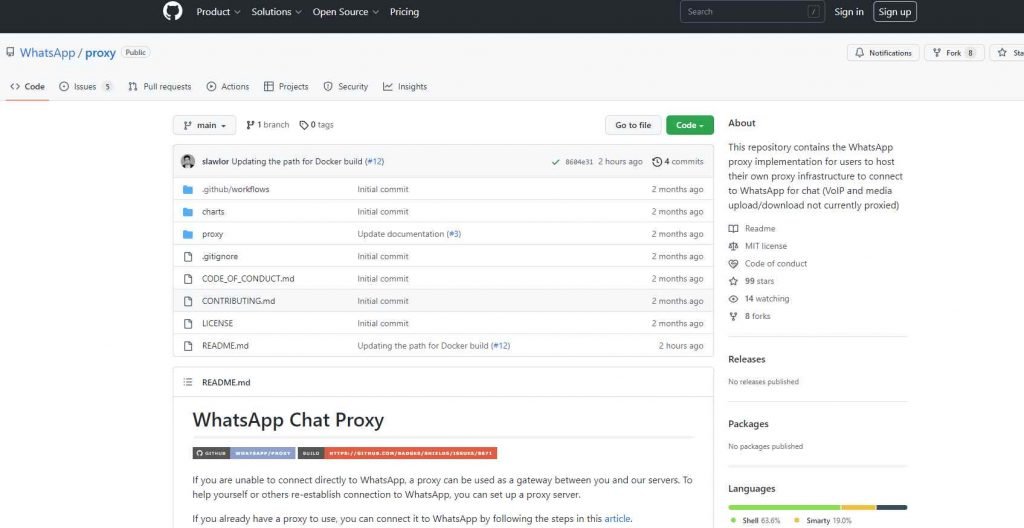This screenshot has height=528, width=1024.
Task: Click the Search input field
Action: [745, 12]
